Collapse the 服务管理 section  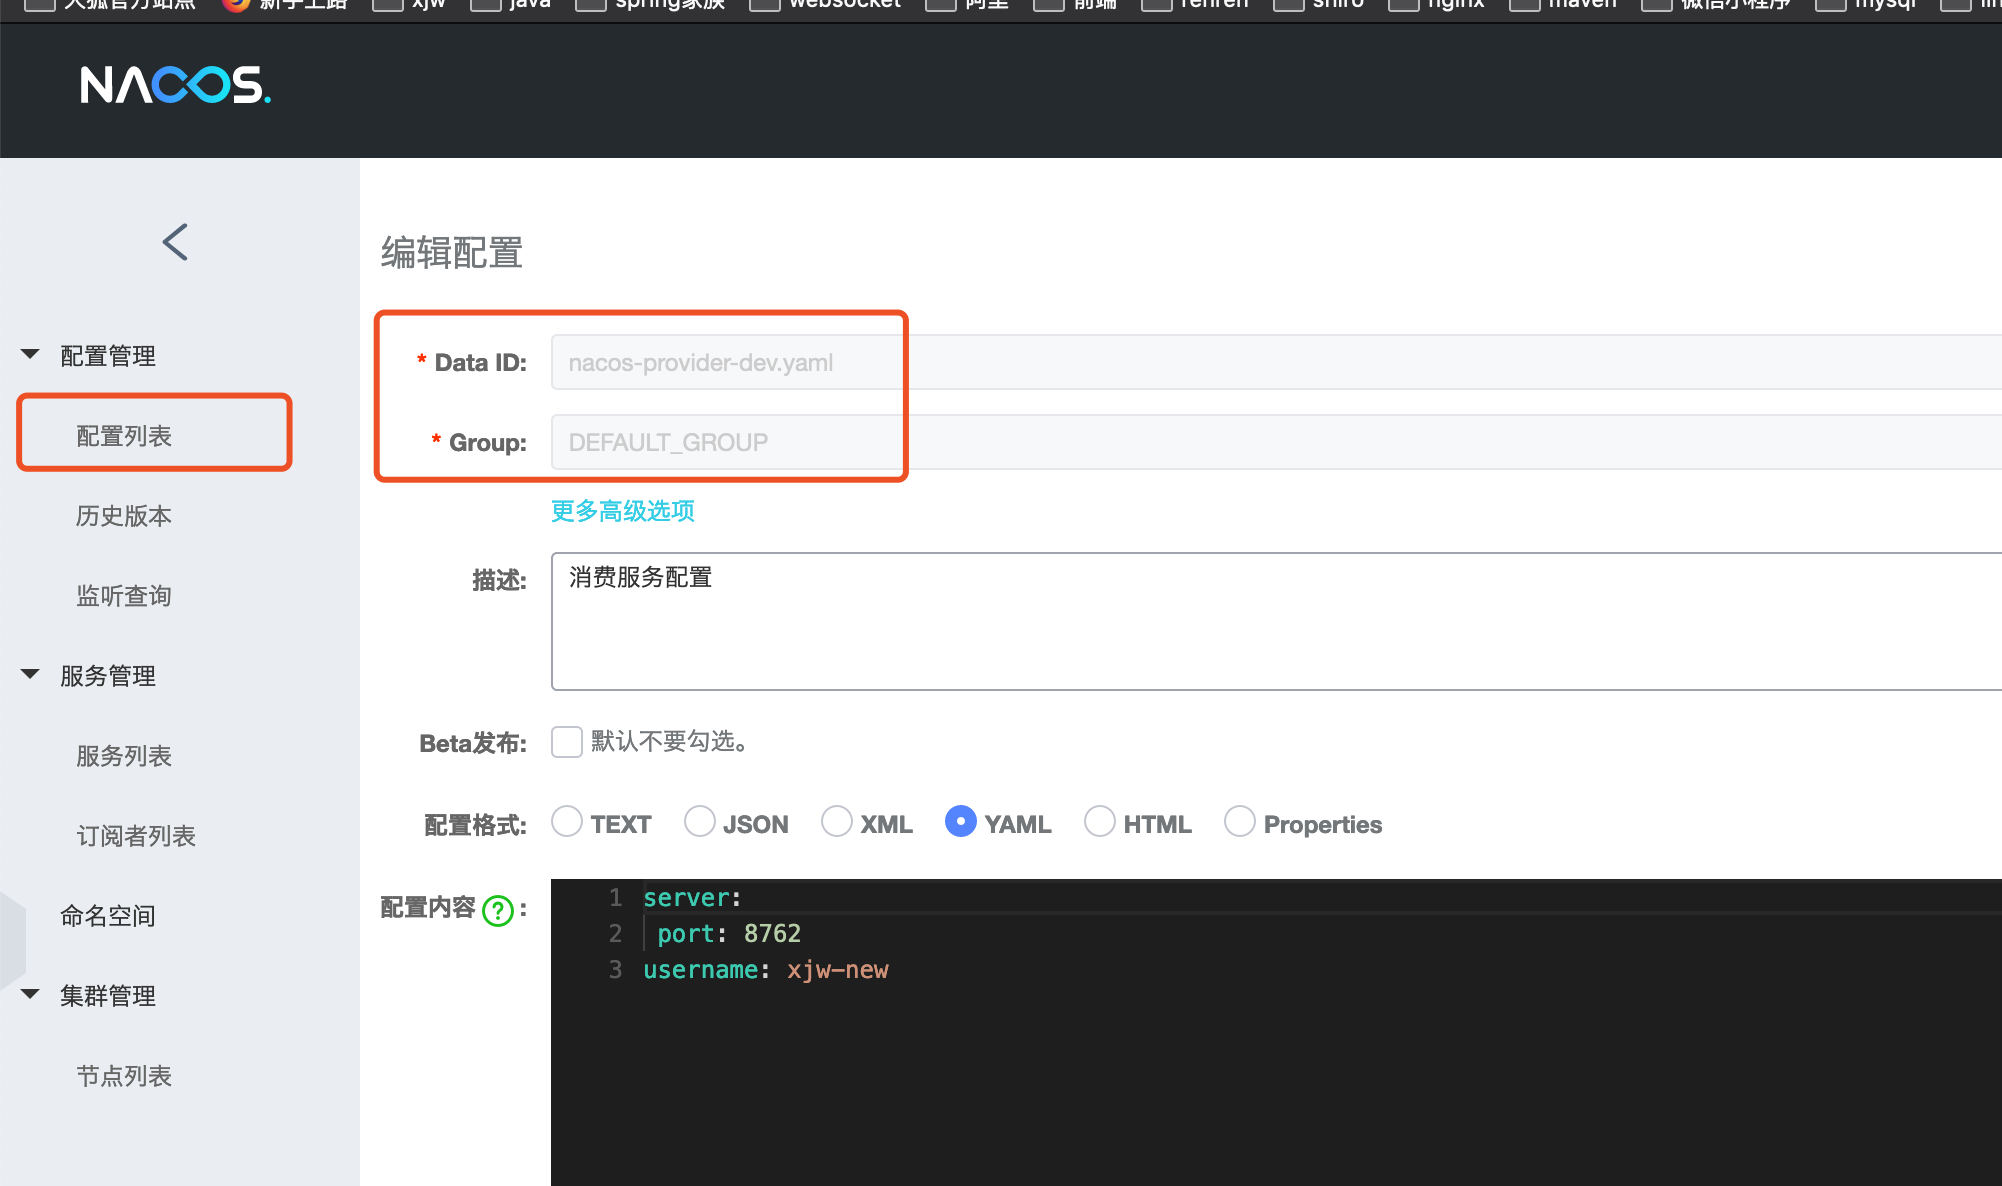pos(30,675)
